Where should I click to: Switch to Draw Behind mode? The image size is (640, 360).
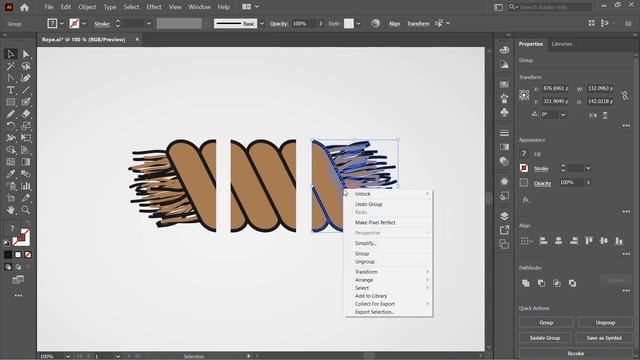18,267
